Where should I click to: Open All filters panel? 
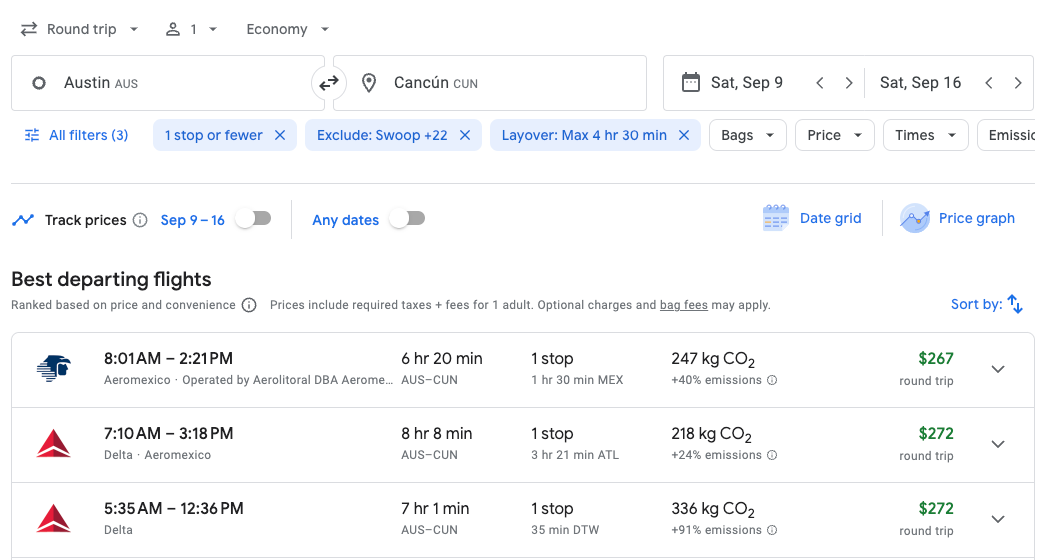click(77, 135)
